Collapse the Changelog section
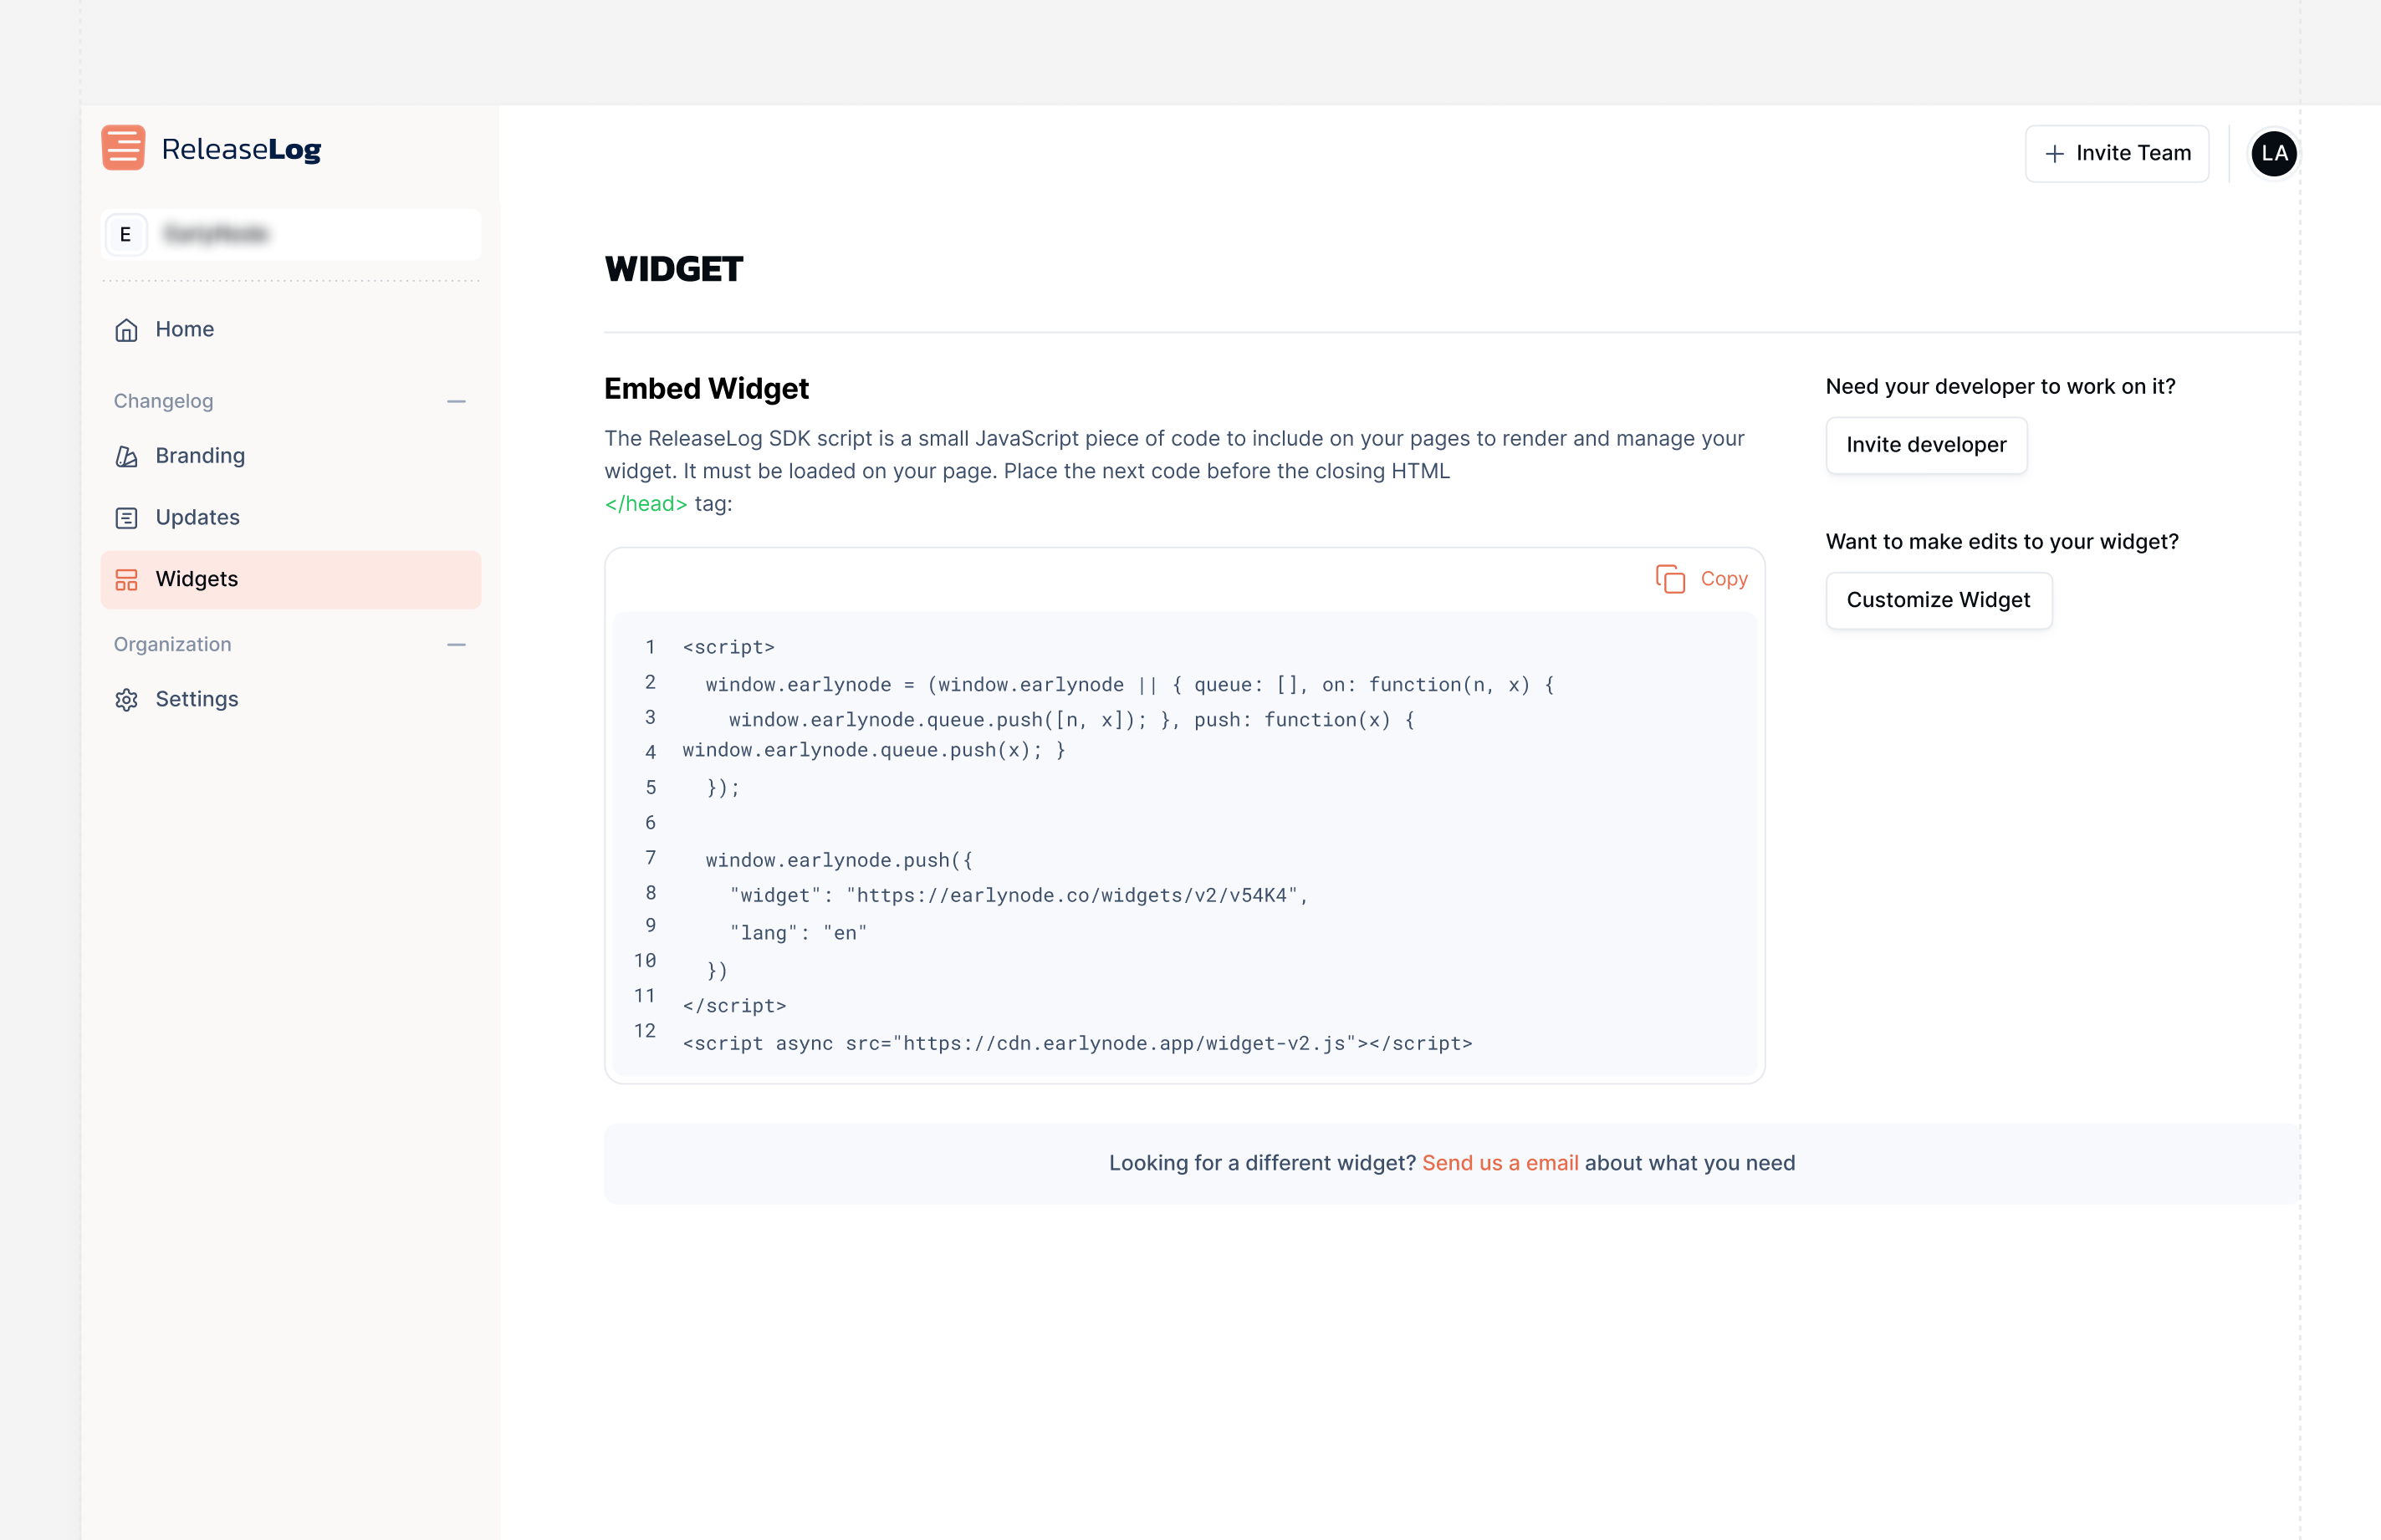Screen dimensions: 2381x1540 pos(458,401)
